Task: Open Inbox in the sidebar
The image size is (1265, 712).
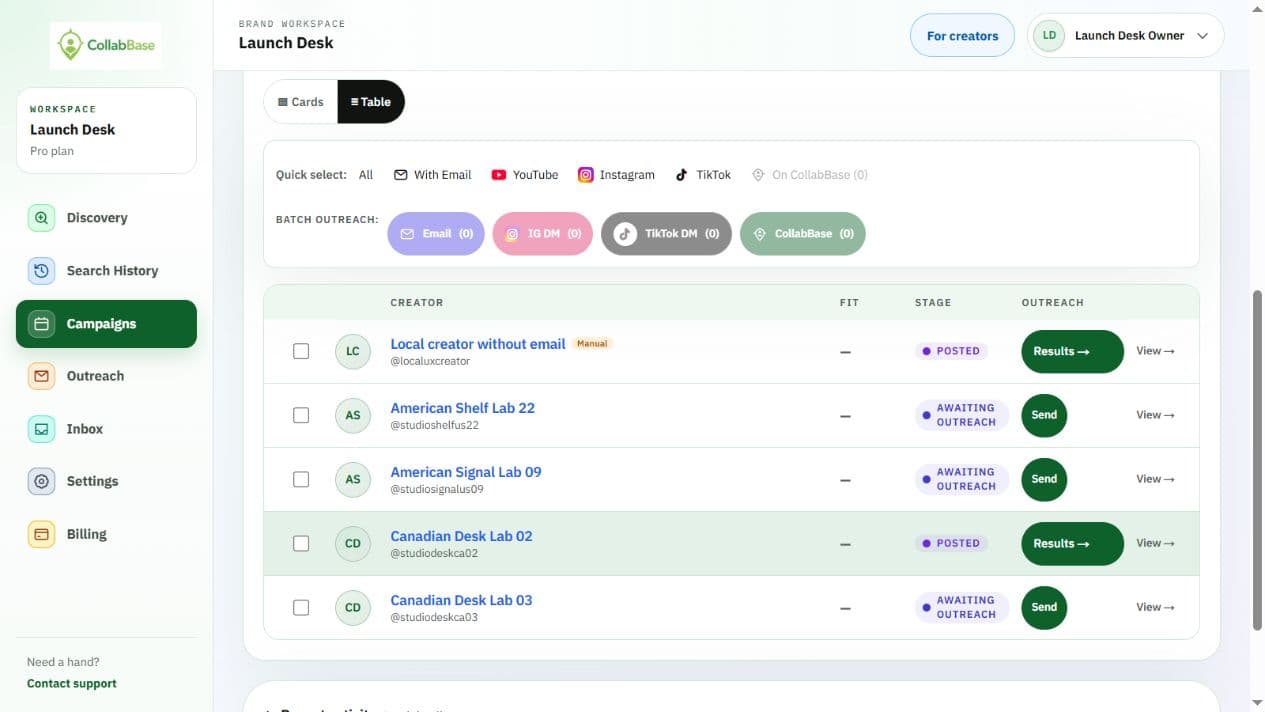Action: click(x=106, y=429)
